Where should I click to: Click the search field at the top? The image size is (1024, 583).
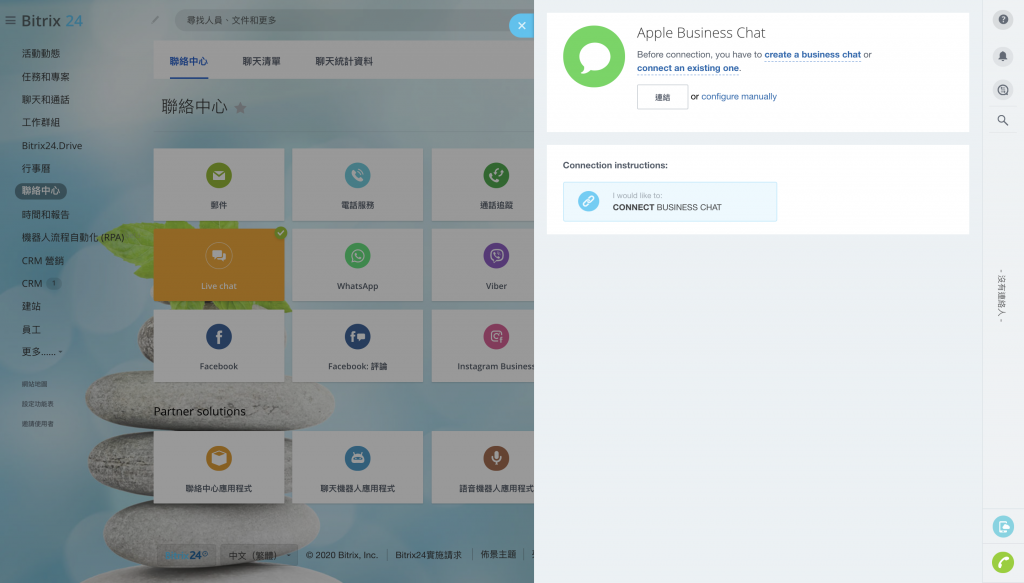[x=340, y=20]
